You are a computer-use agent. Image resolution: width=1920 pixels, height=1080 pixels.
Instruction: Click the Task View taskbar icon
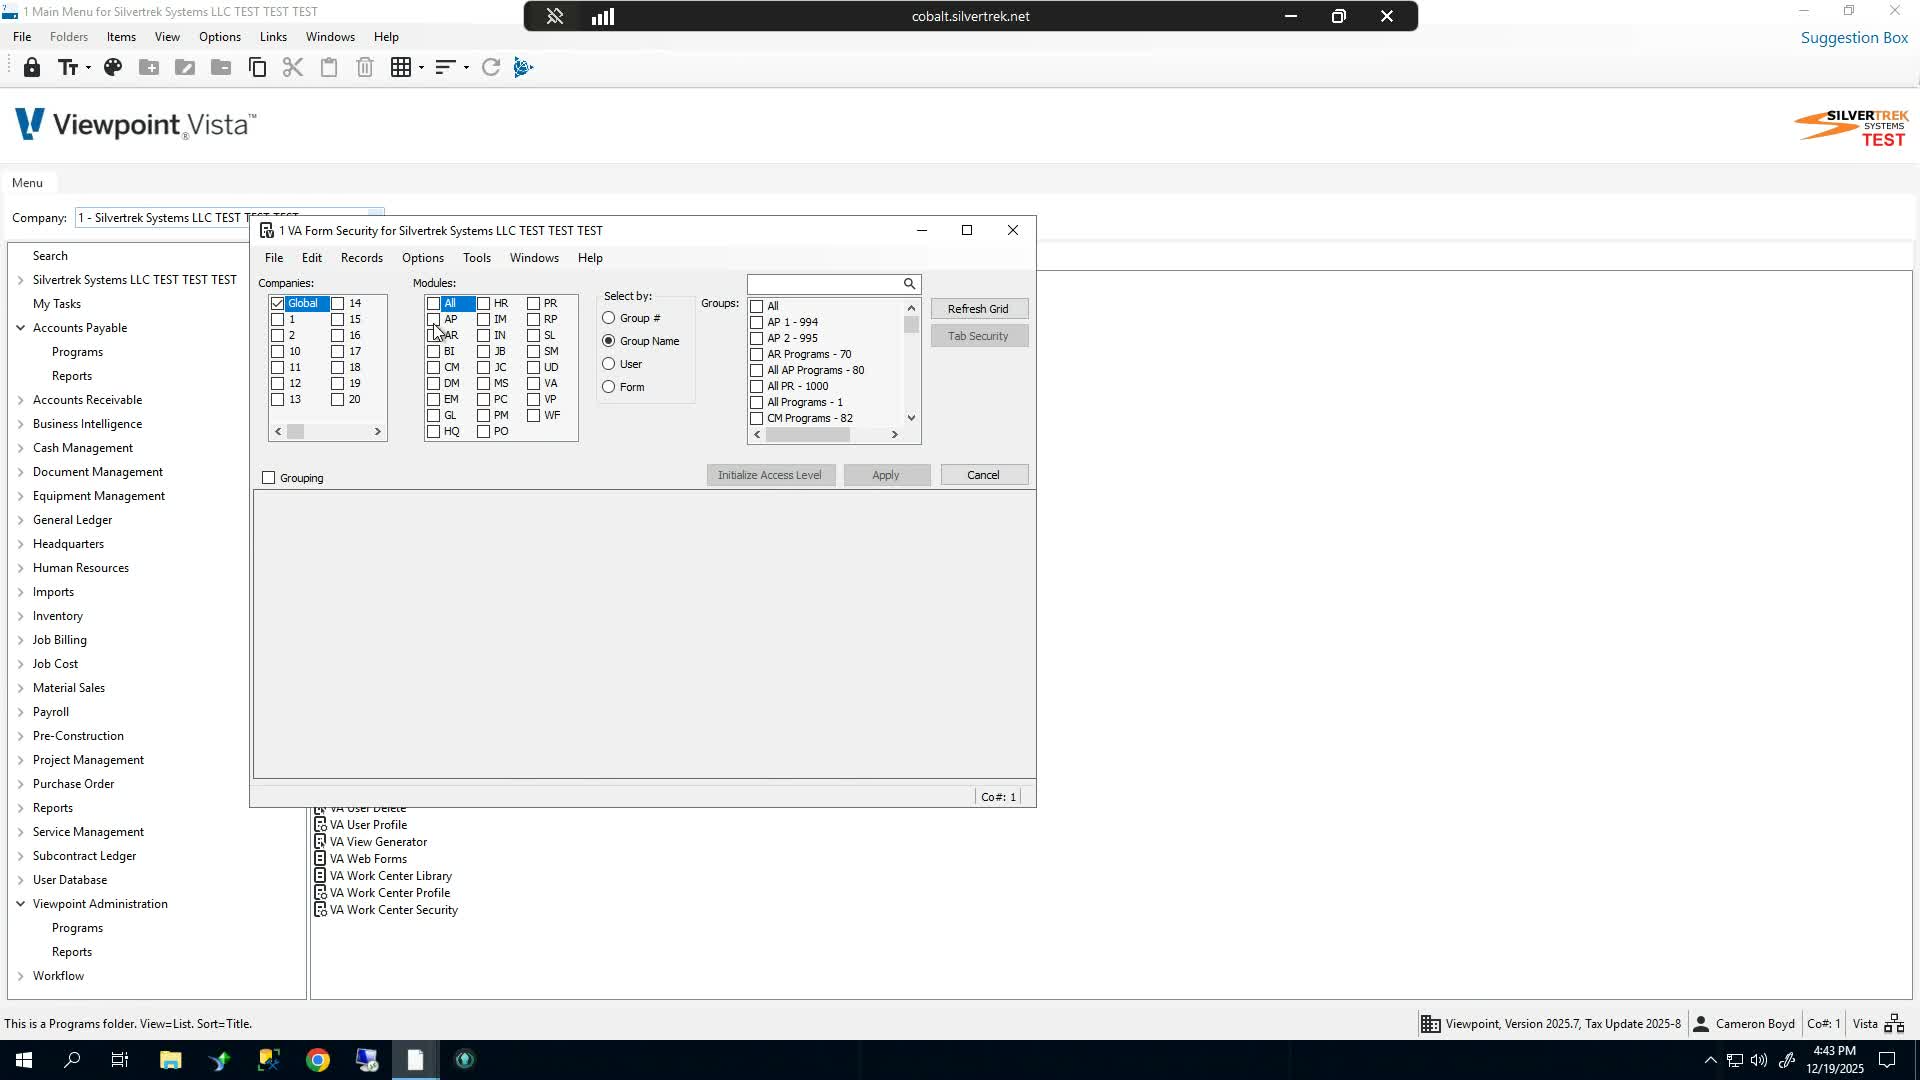click(120, 1060)
